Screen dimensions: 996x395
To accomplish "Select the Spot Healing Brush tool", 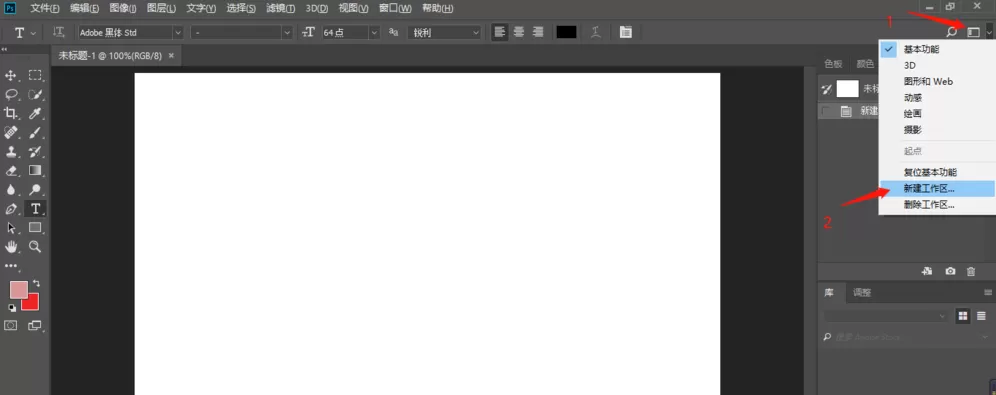I will tap(11, 133).
